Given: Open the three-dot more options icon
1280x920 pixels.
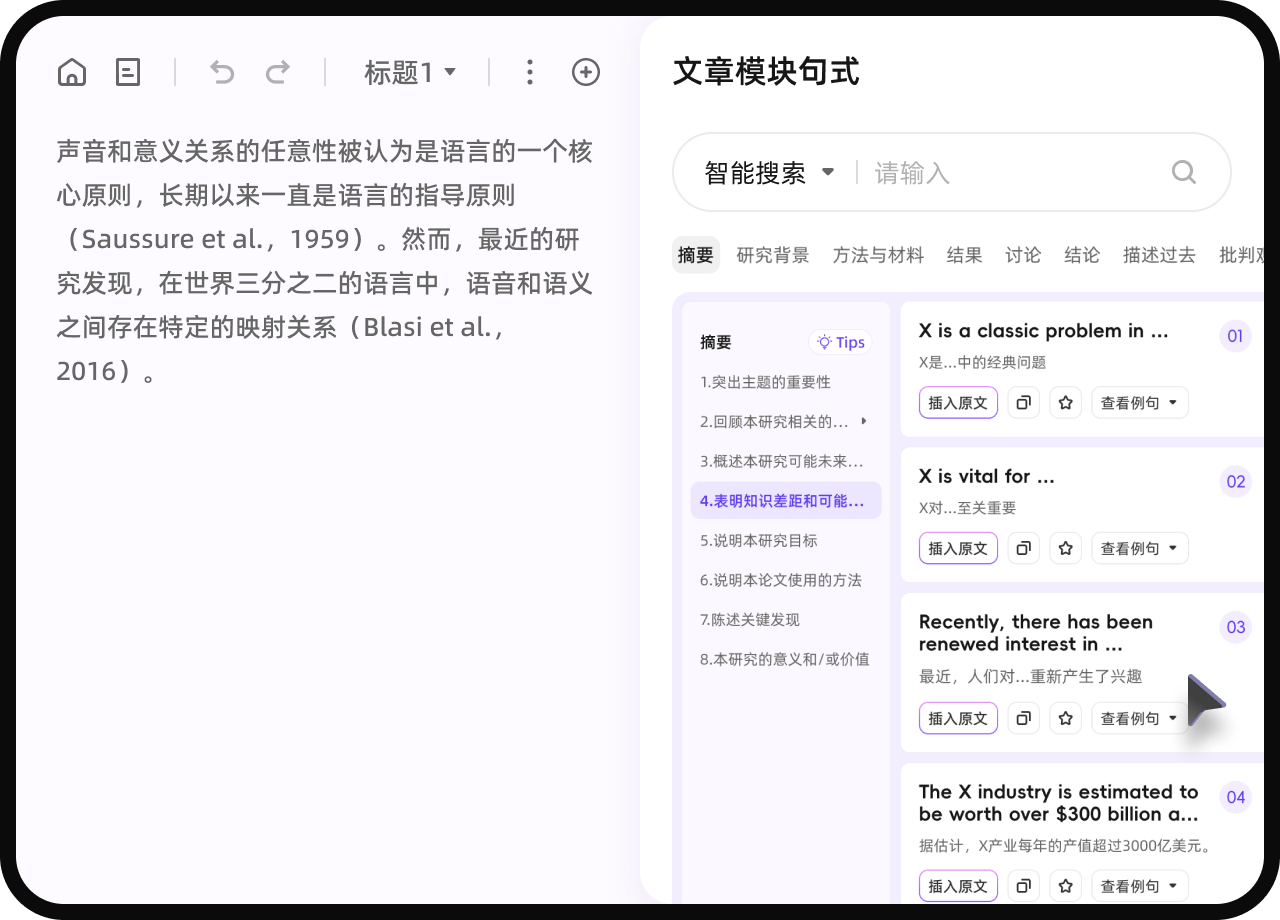Looking at the screenshot, I should [529, 71].
